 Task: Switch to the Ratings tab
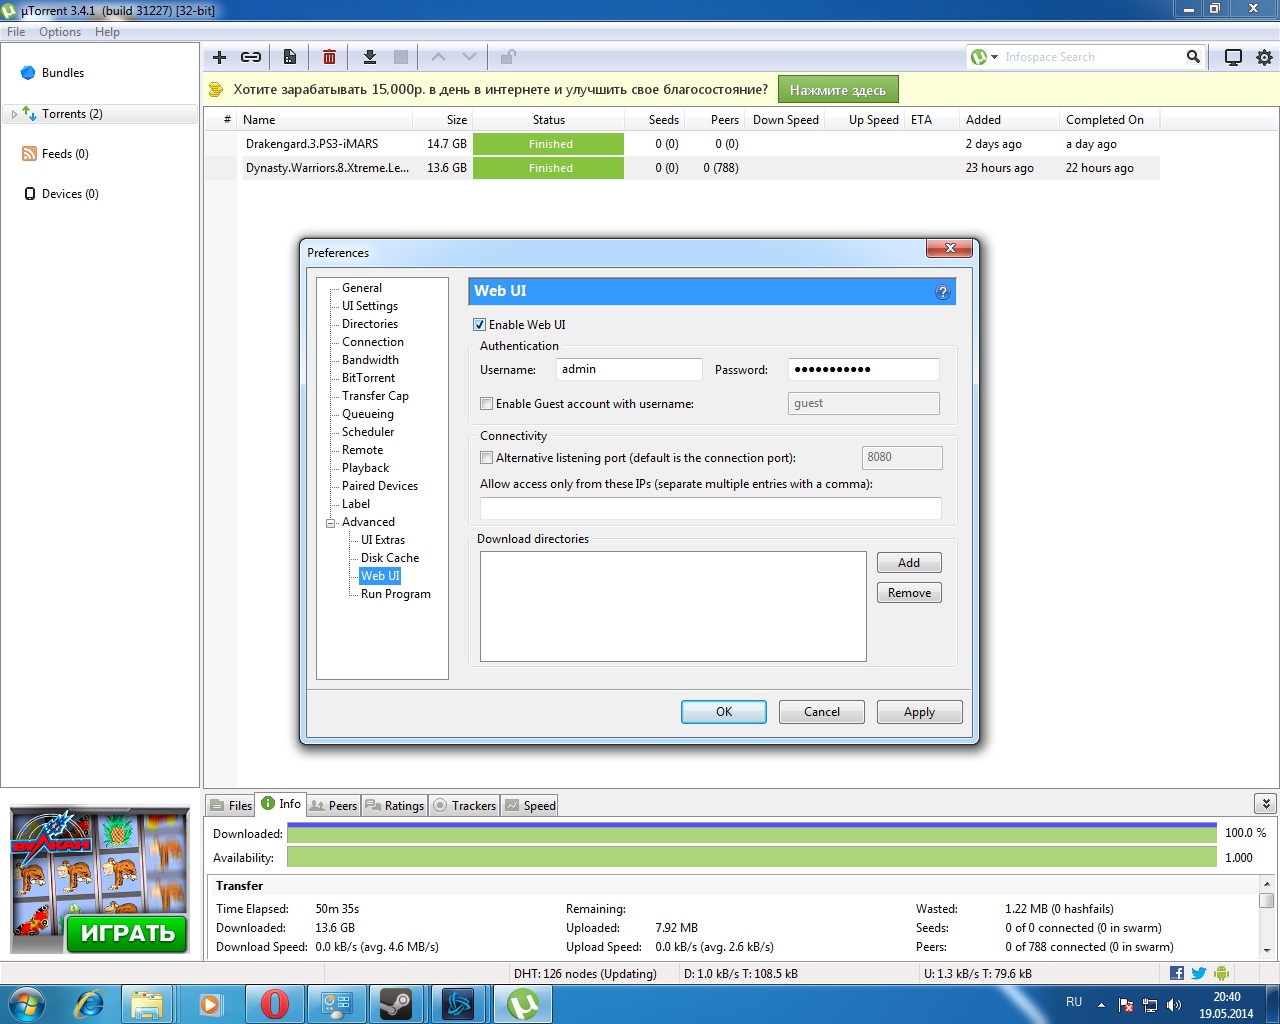coord(395,805)
